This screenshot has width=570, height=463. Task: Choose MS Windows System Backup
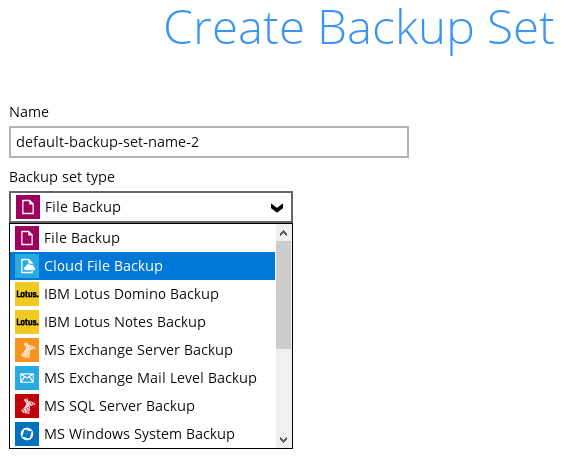(x=142, y=434)
